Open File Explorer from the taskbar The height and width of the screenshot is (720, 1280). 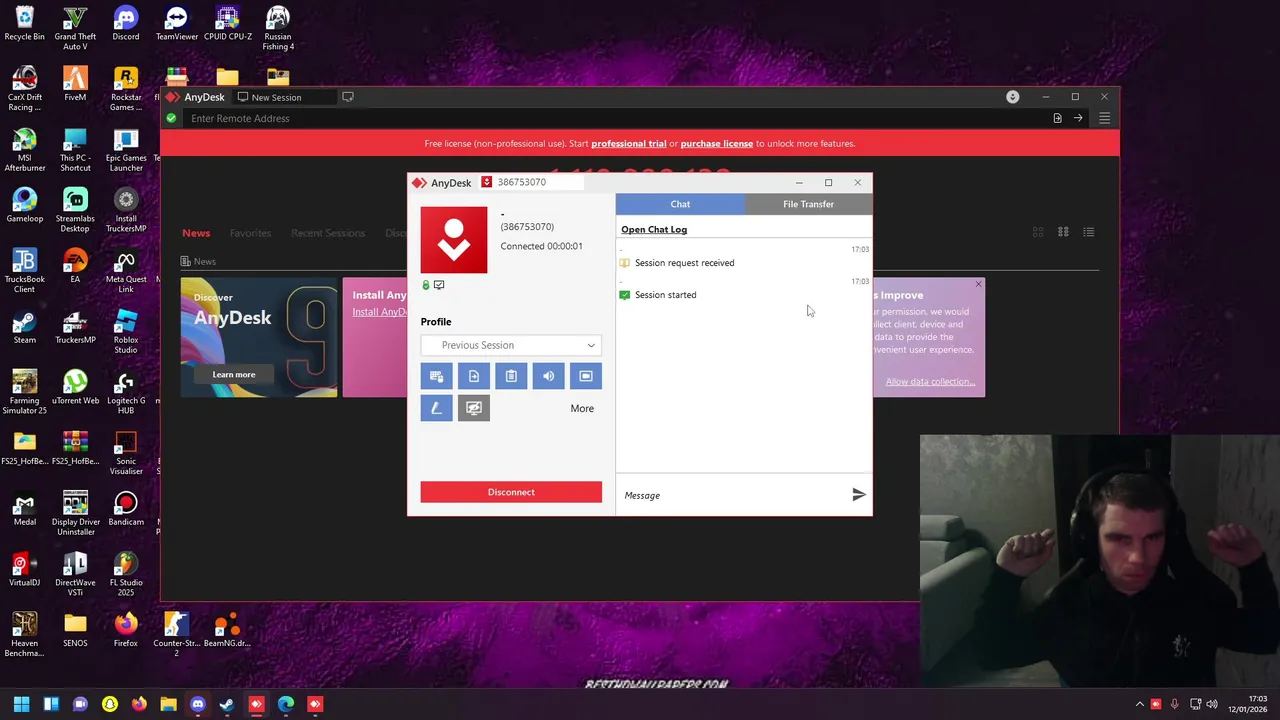coord(168,704)
